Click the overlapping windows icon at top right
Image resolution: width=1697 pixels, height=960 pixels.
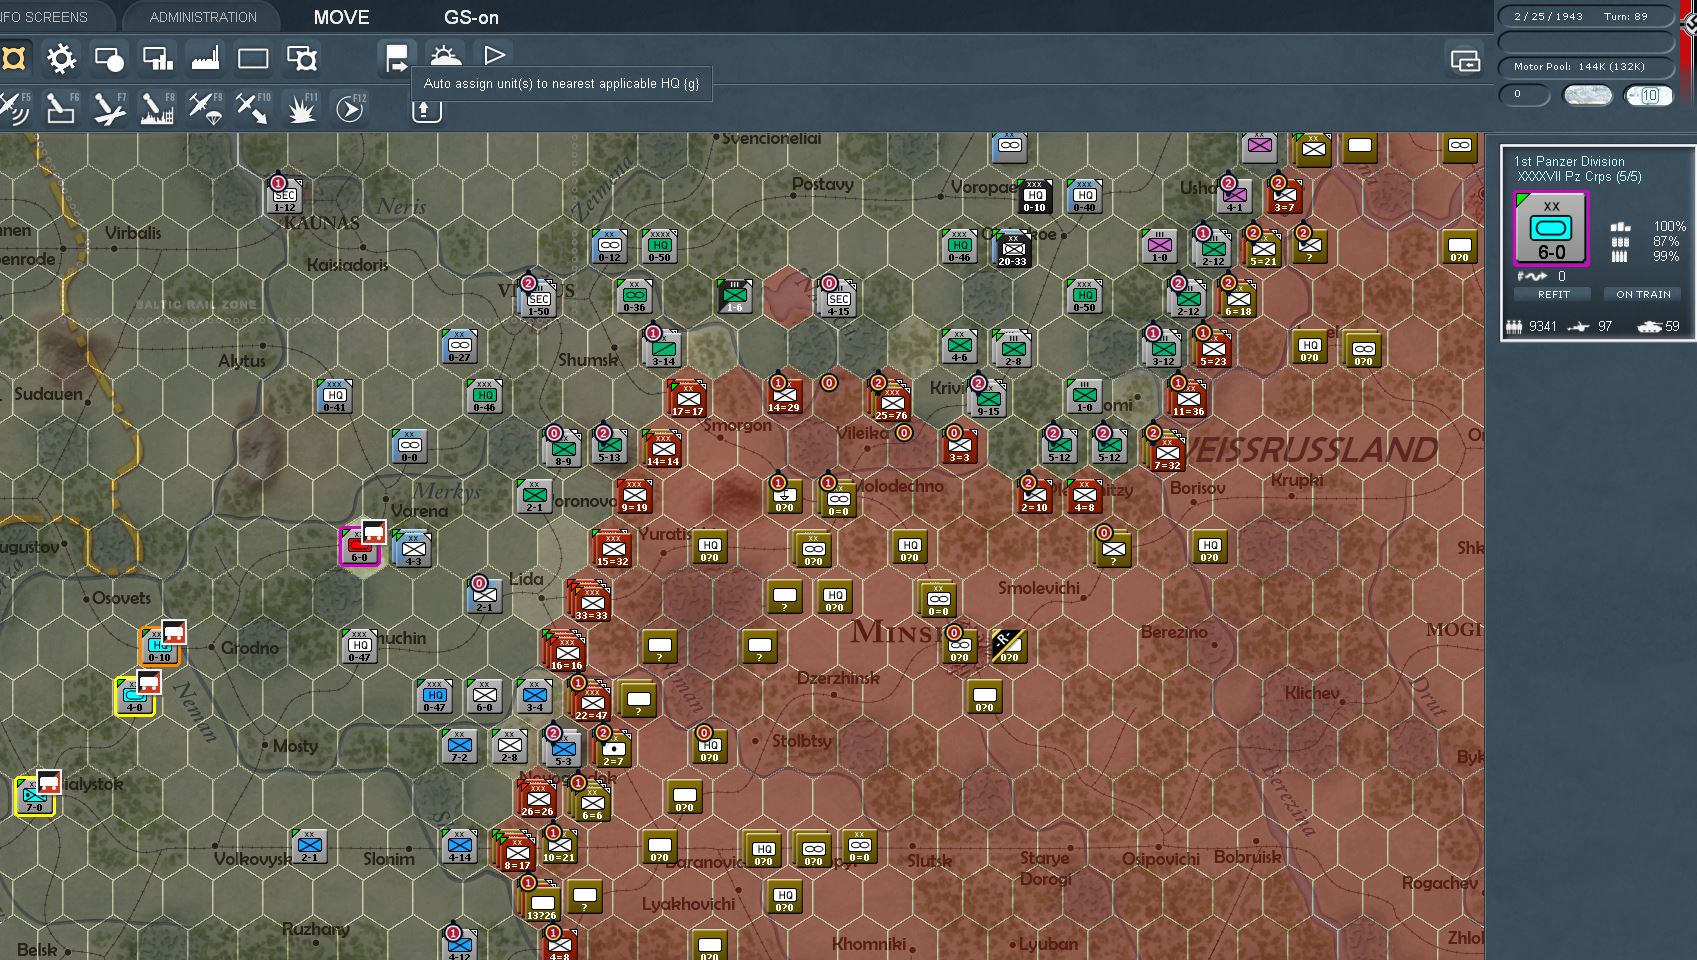pyautogui.click(x=1465, y=61)
